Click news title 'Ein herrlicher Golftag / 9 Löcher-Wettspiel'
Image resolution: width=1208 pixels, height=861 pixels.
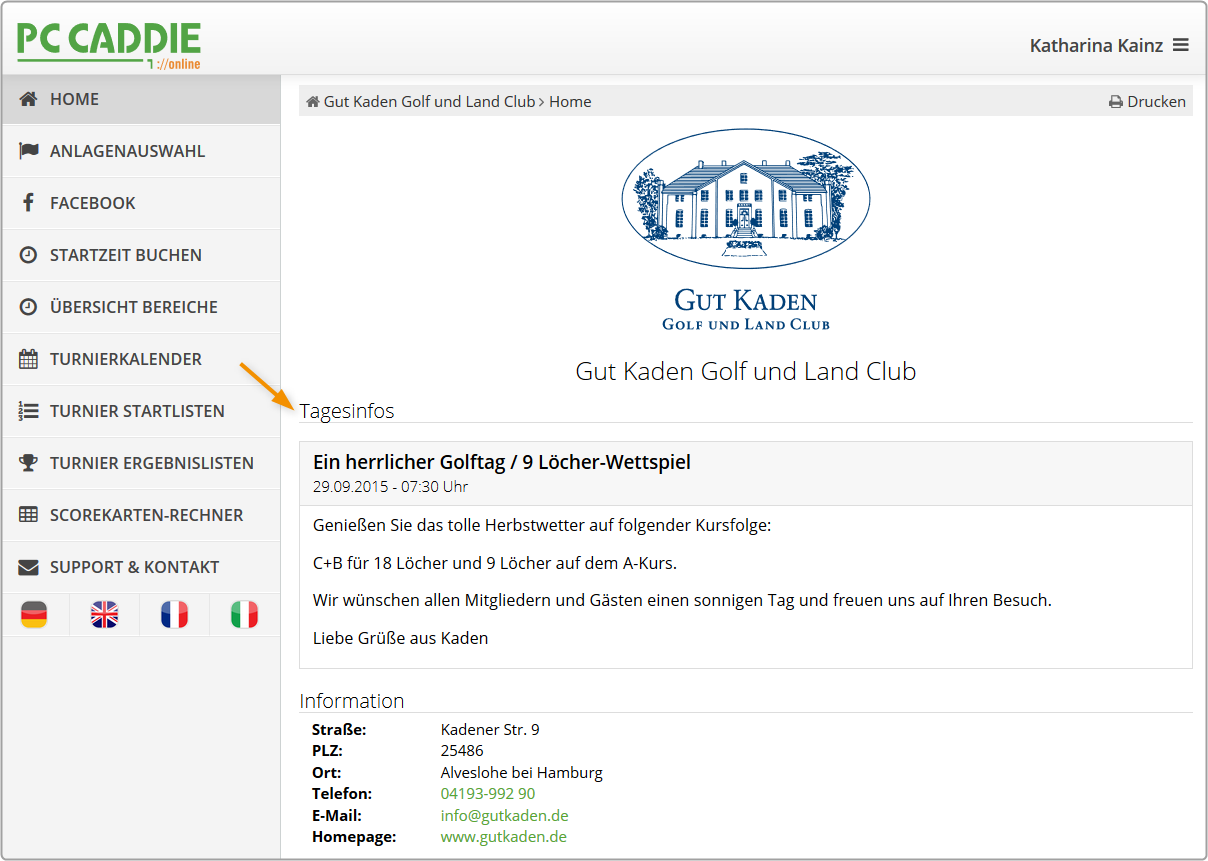pyautogui.click(x=502, y=462)
